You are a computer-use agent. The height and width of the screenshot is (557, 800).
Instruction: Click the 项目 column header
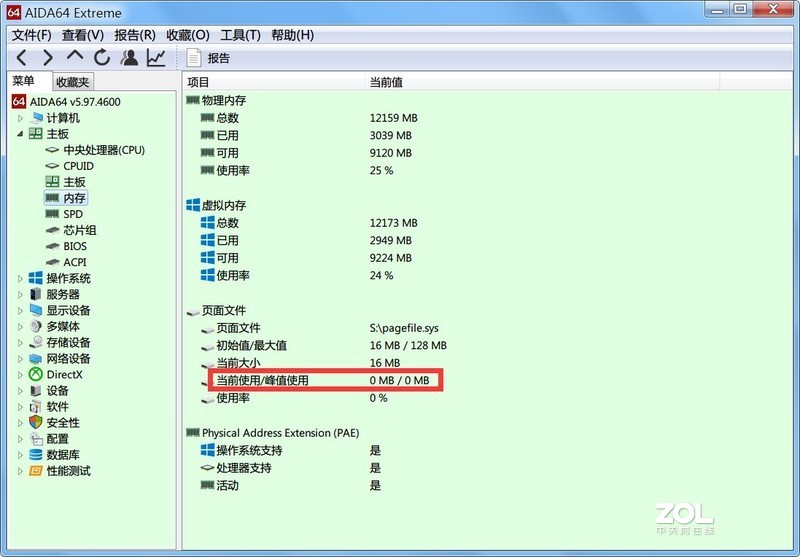274,82
